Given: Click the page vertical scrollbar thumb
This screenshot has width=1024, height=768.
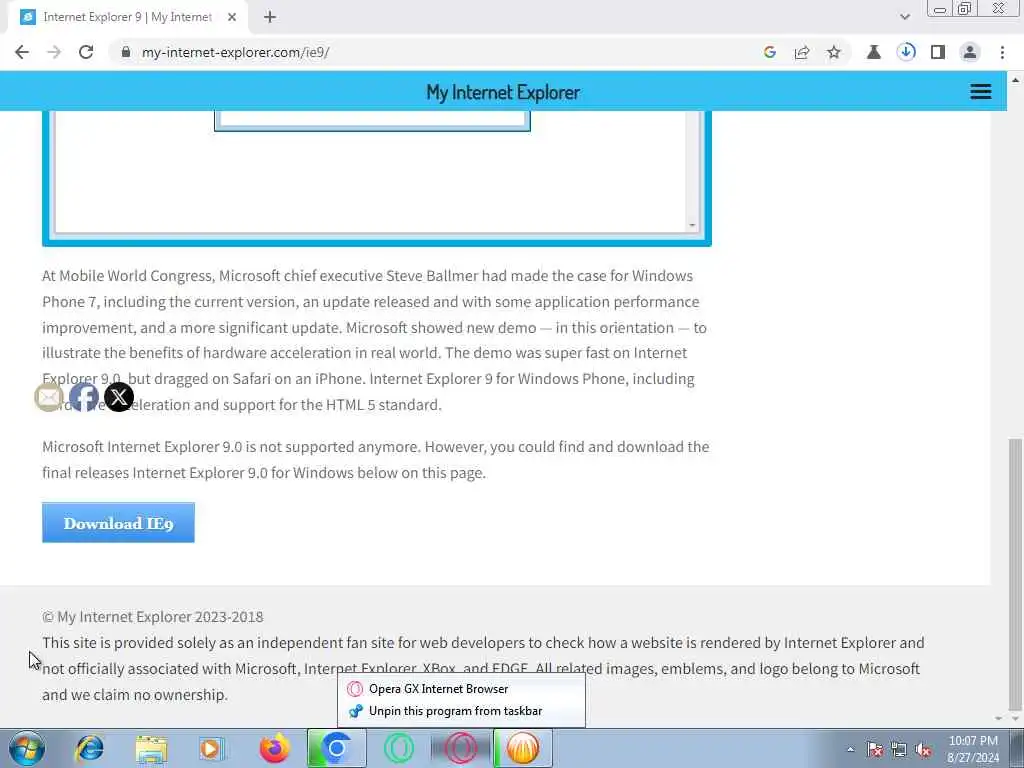Looking at the screenshot, I should point(1014,575).
